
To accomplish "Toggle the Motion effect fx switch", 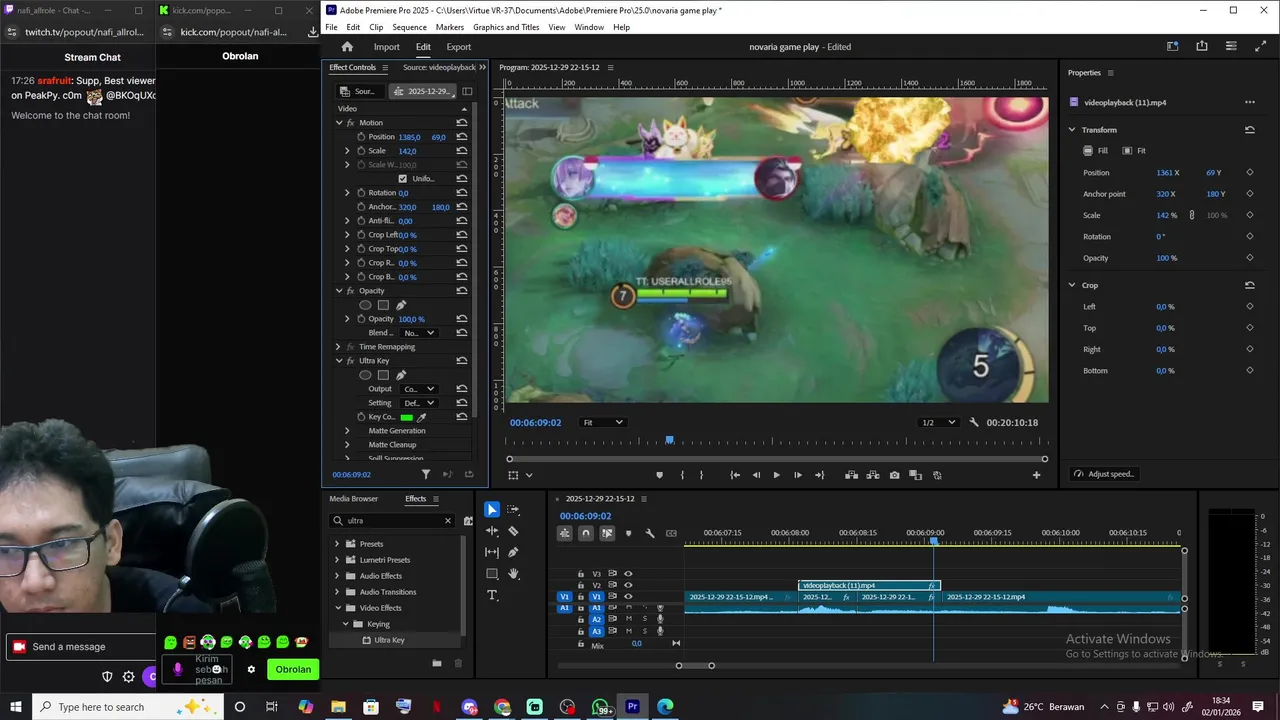I will tap(351, 123).
